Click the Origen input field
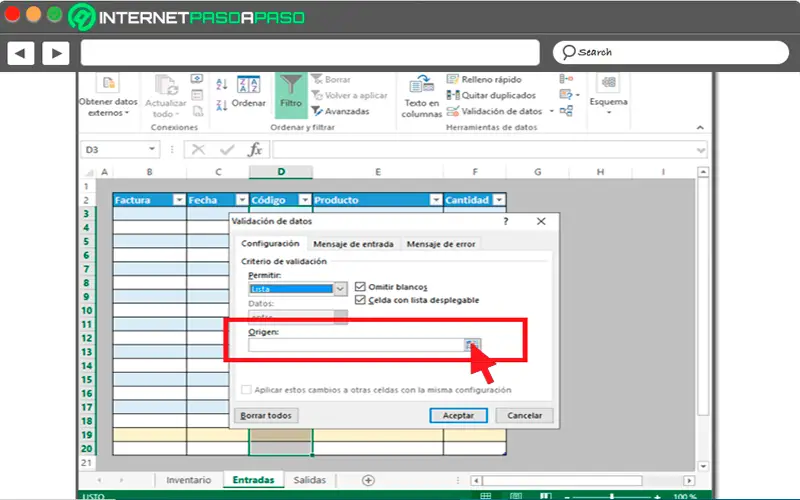The width and height of the screenshot is (800, 500). (356, 345)
